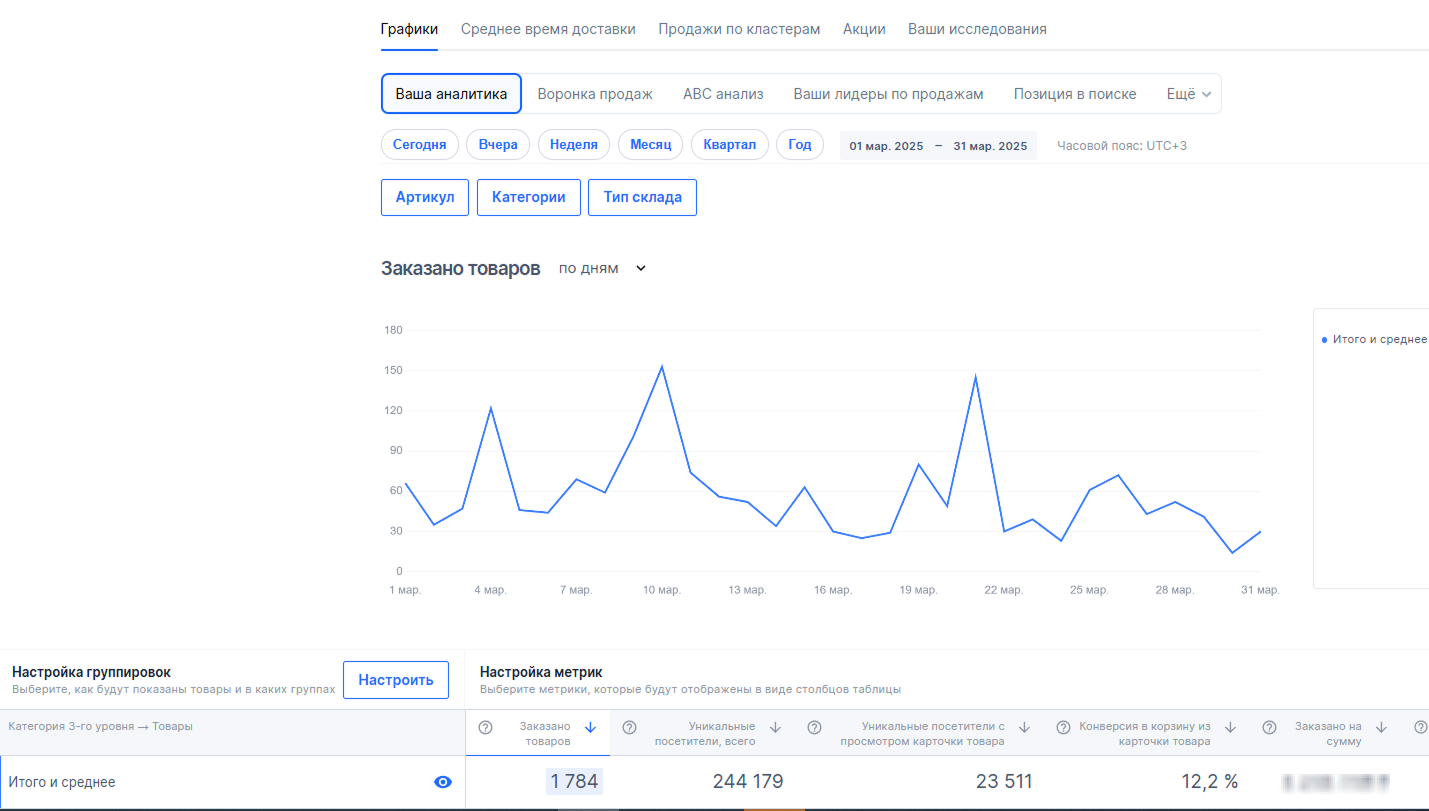
Task: Toggle Итого и среднее chart legend series
Action: [x=1374, y=340]
